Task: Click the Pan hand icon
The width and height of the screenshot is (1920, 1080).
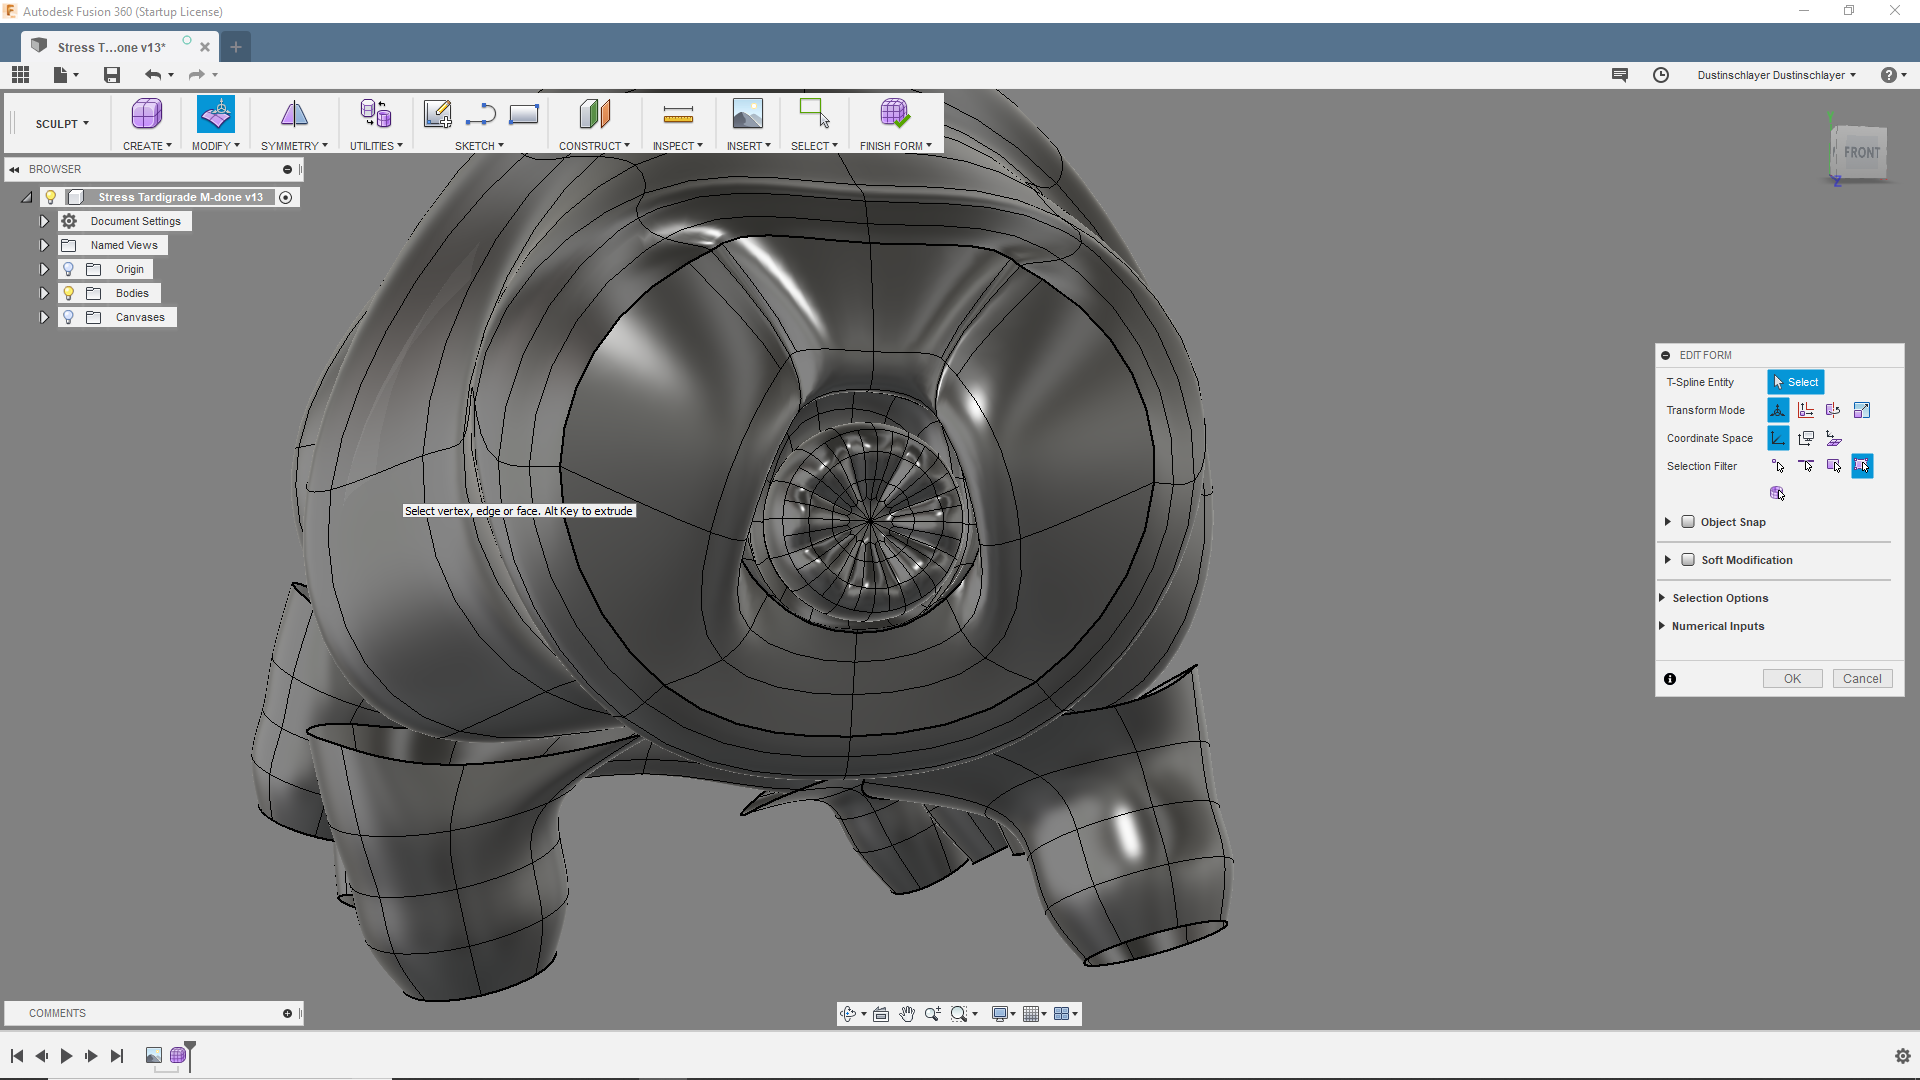Action: 907,1014
